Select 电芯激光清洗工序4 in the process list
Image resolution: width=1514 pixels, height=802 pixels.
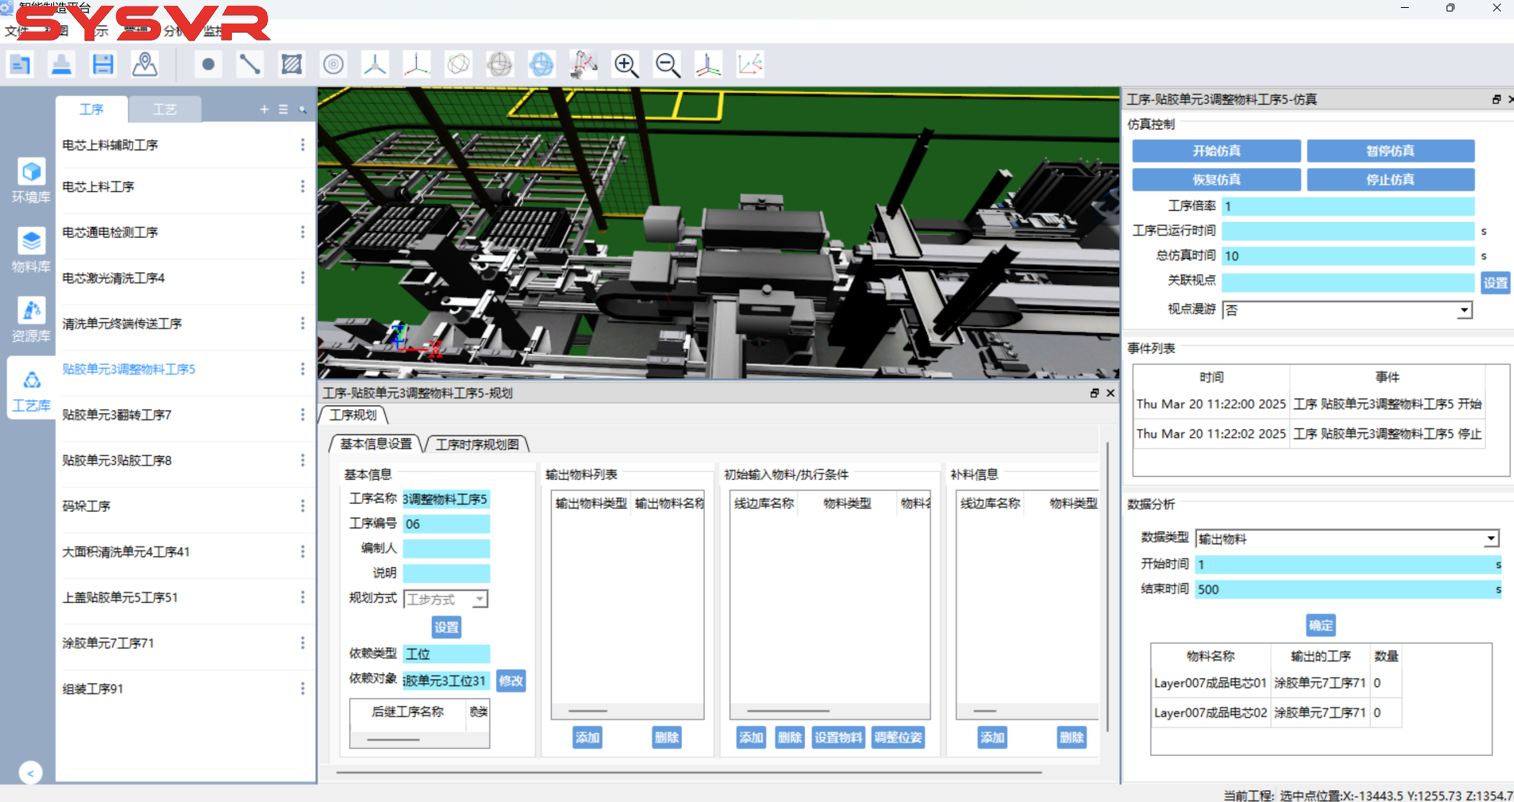[113, 278]
